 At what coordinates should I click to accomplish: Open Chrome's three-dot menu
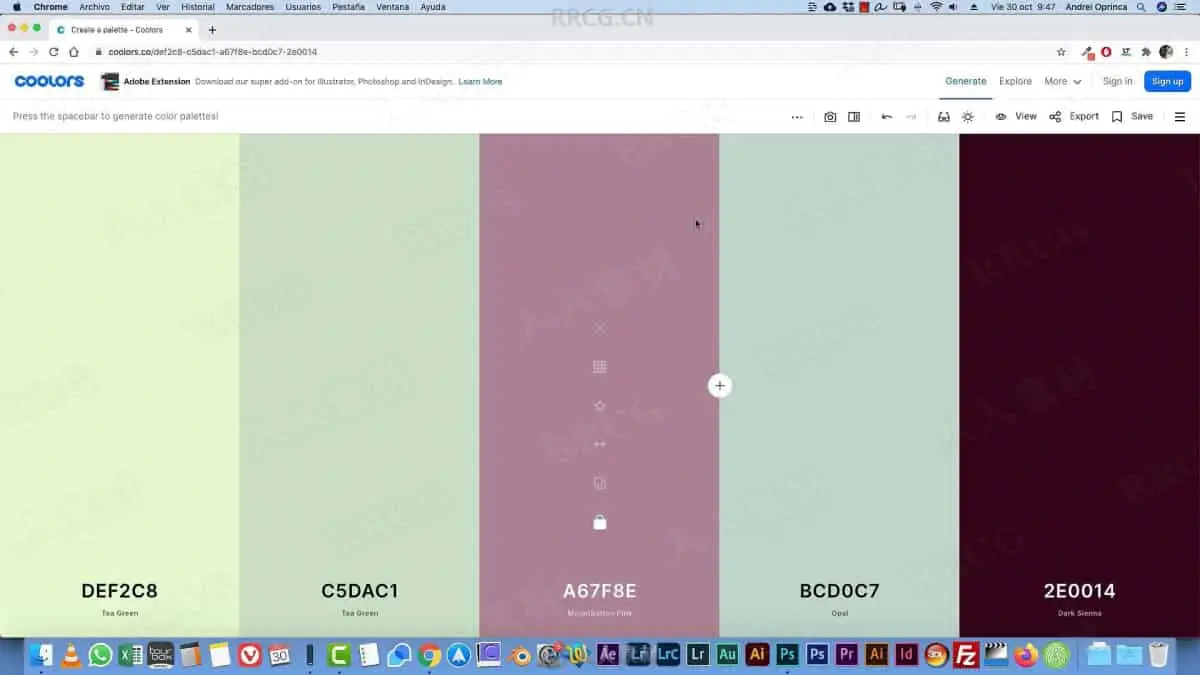coord(1187,52)
